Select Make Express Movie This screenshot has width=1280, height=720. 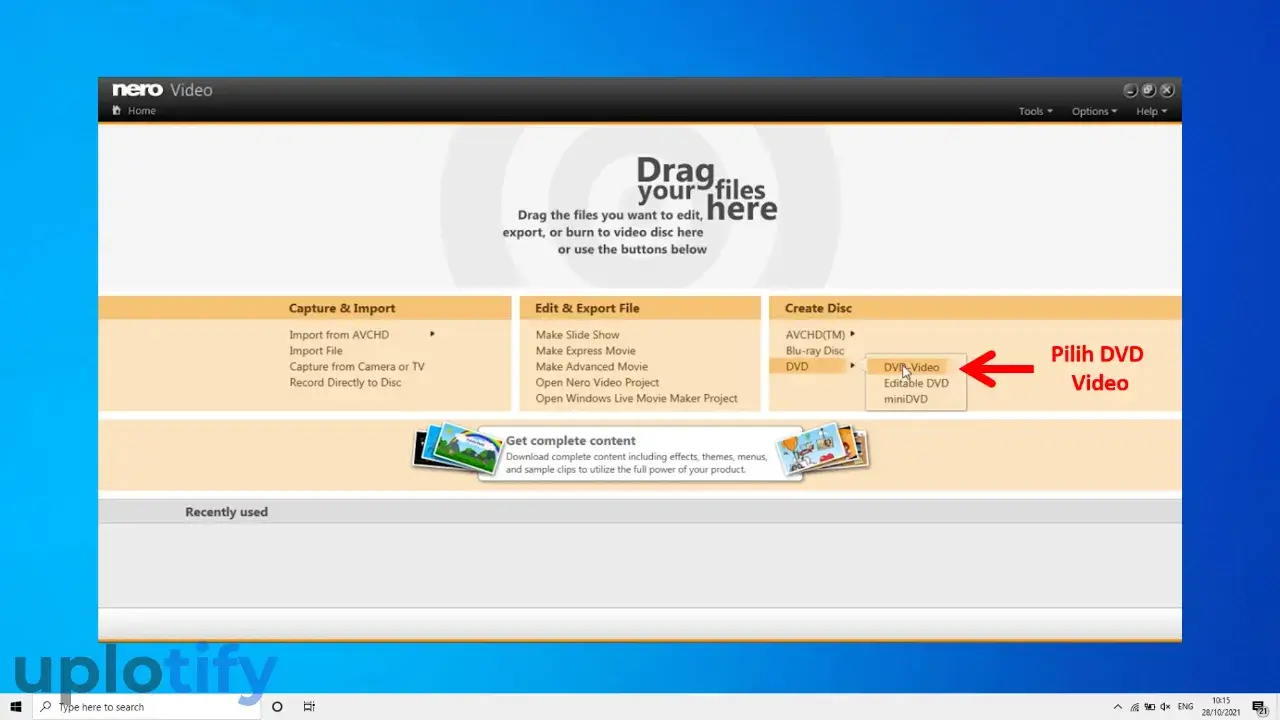coord(585,351)
